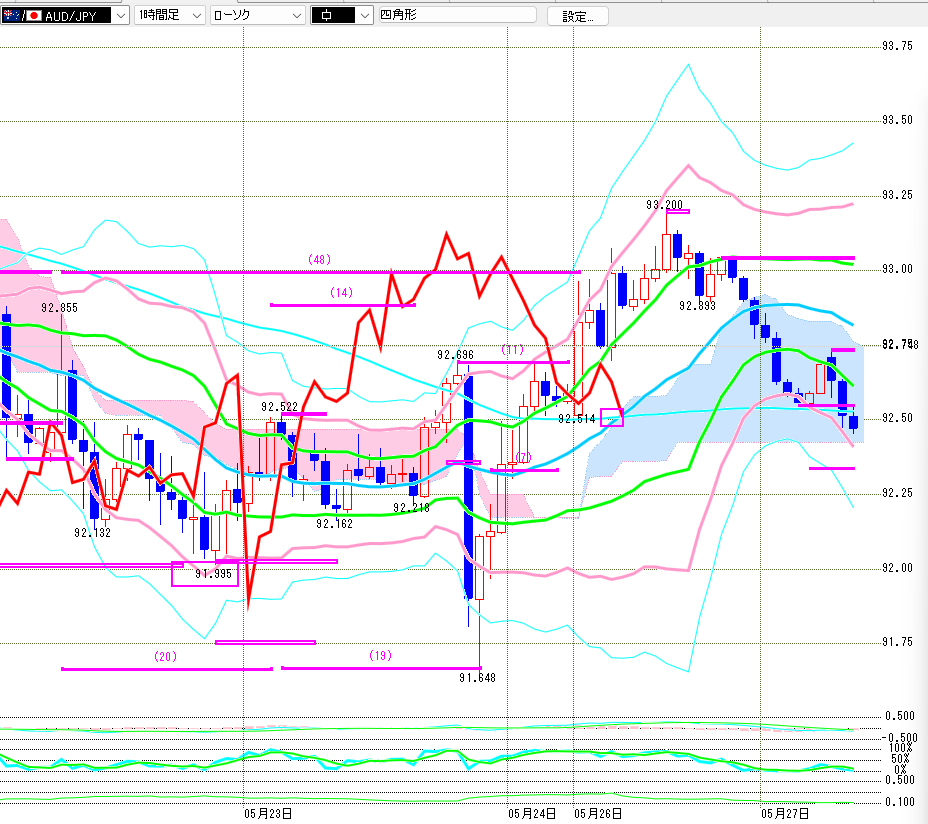Click the 91.995 price label
This screenshot has height=824, width=928.
coord(213,574)
